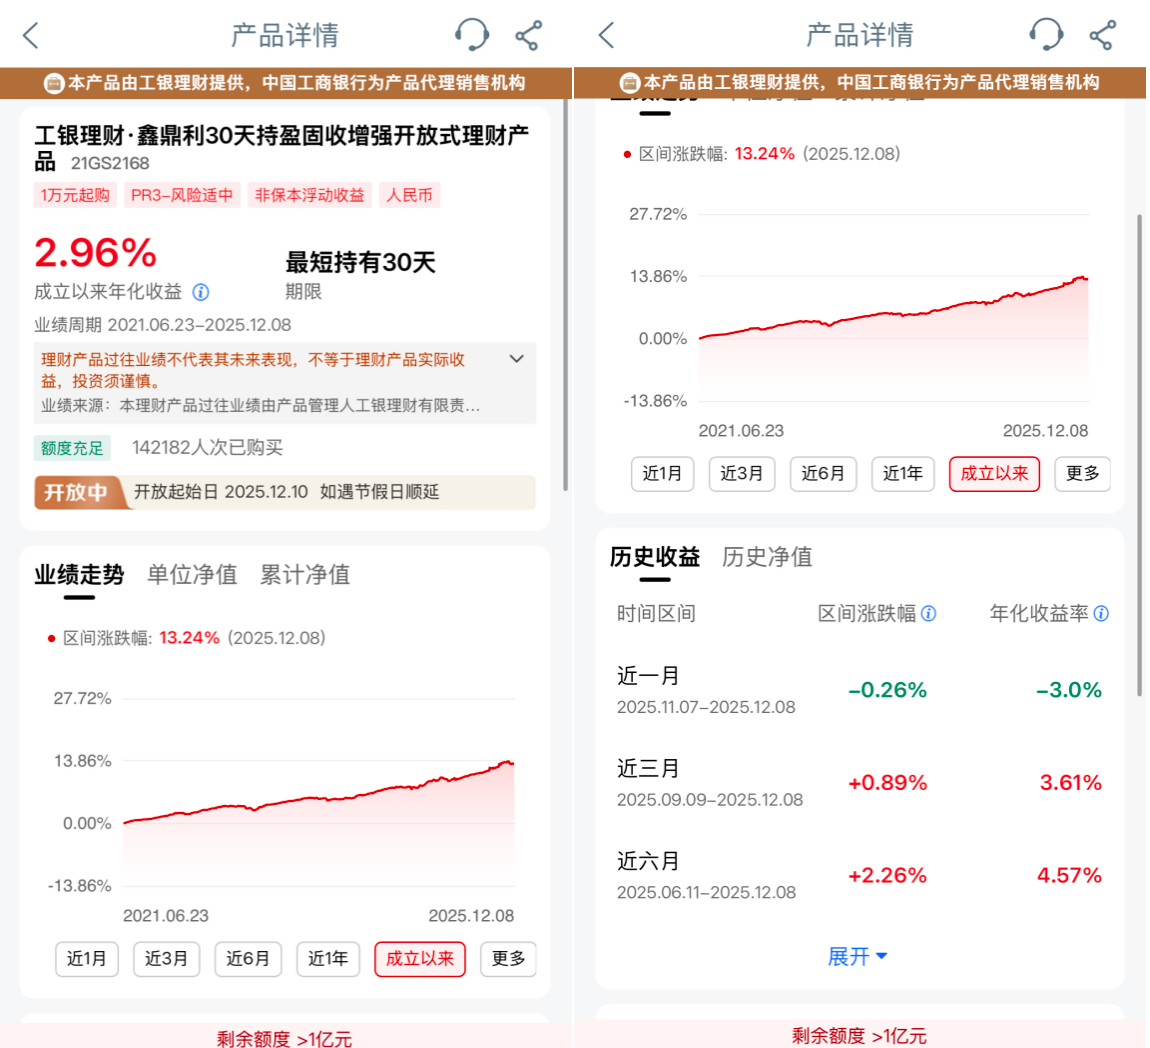This screenshot has width=1150, height=1048.
Task: Open customer service headset on left screen
Action: coord(471,35)
